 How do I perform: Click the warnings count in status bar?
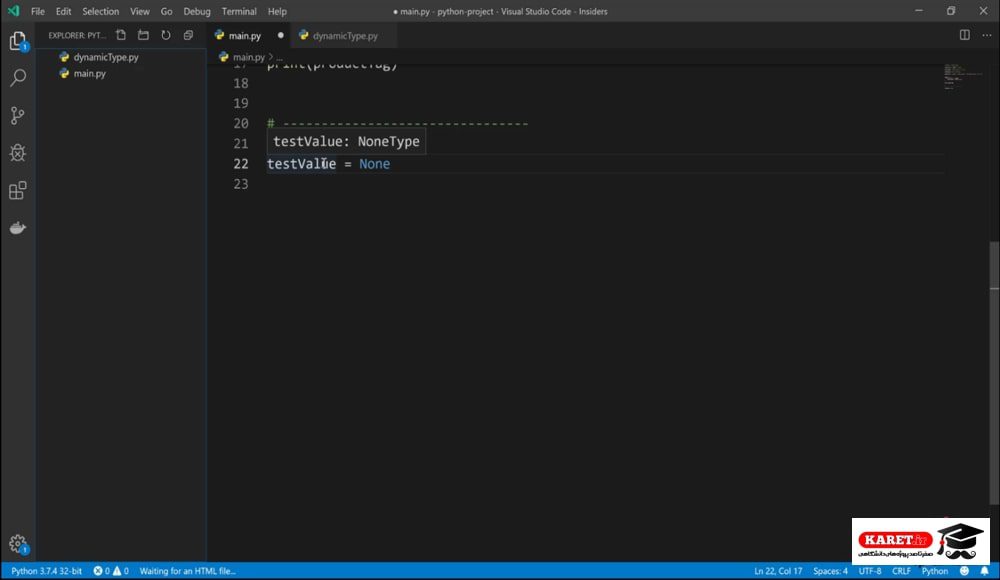point(121,571)
